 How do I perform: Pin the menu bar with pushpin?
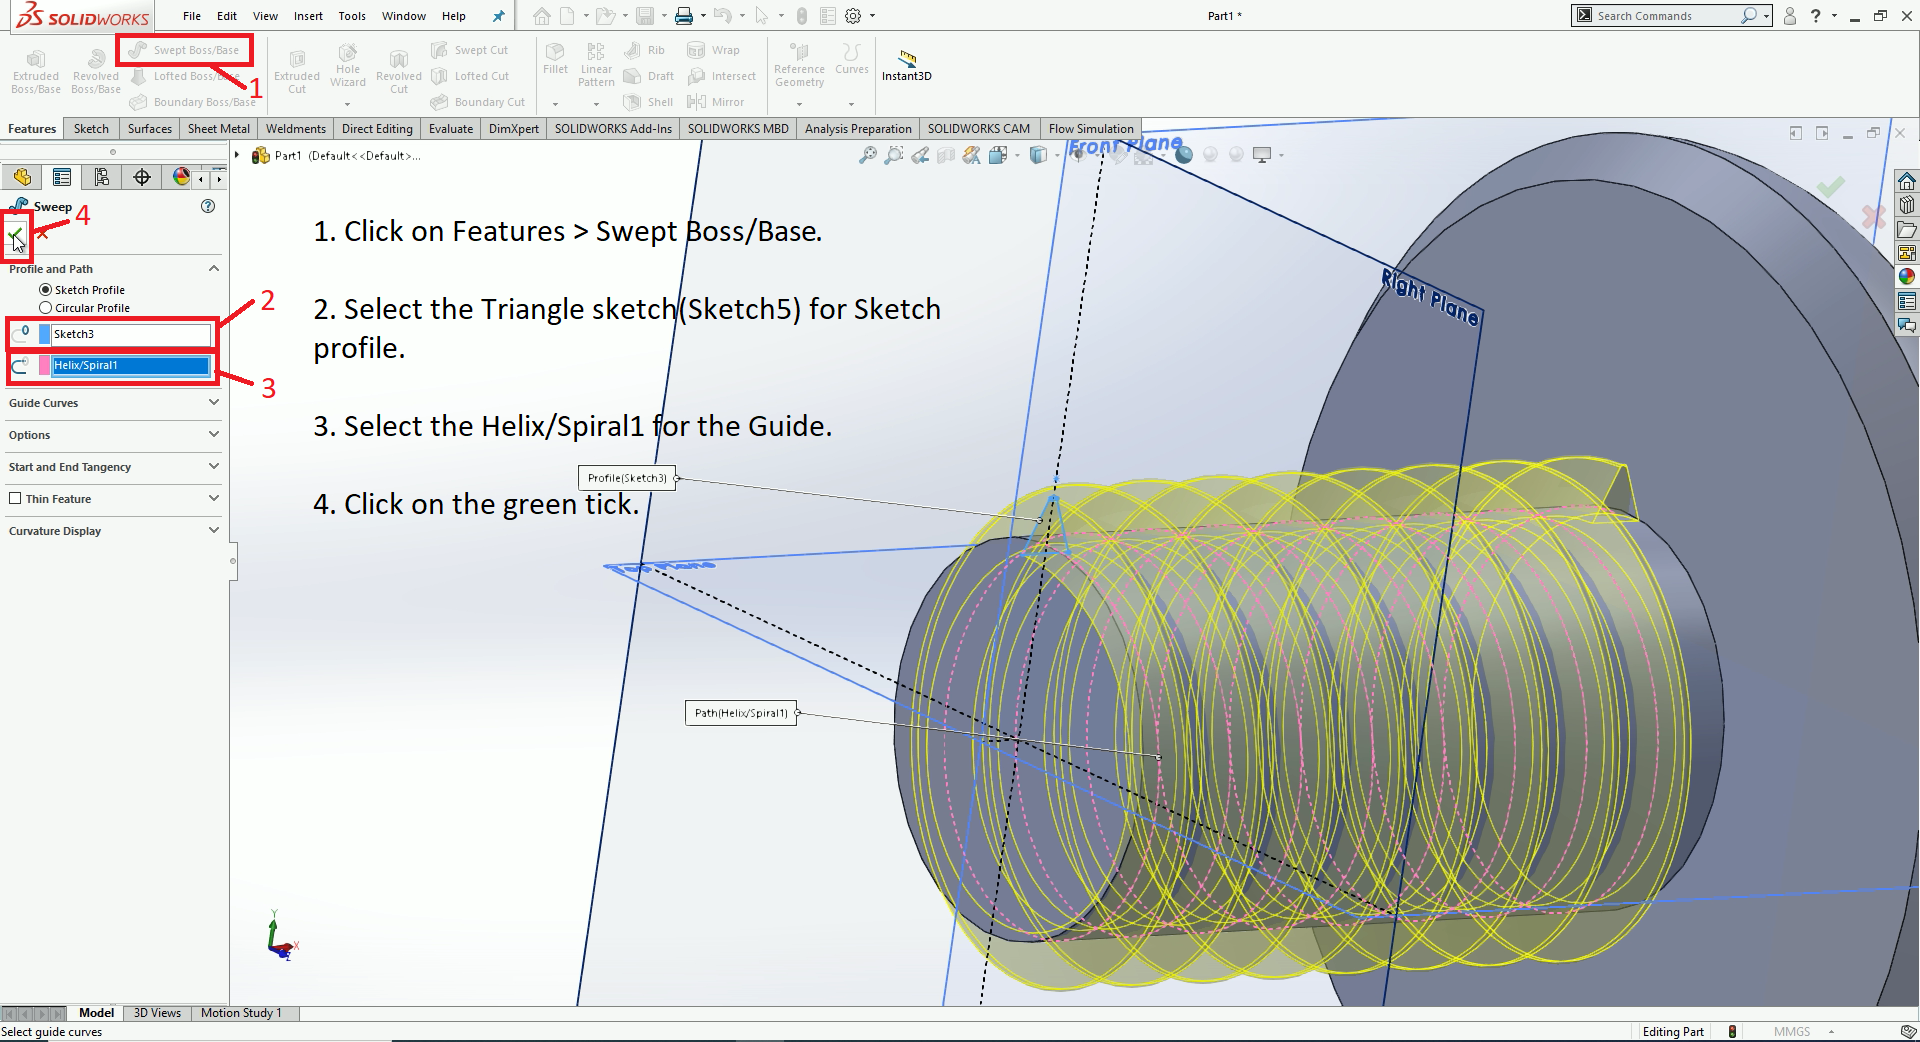click(x=499, y=16)
